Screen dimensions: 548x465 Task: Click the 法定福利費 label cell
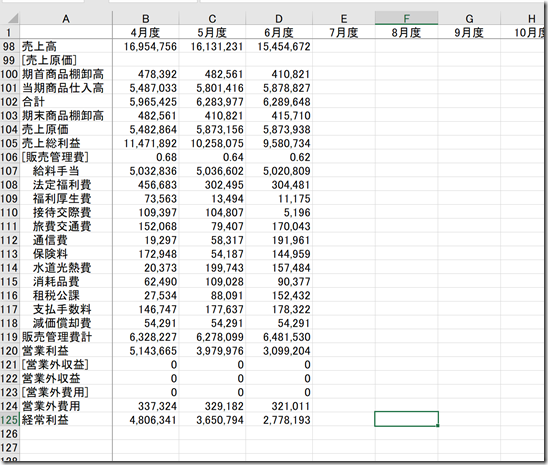pos(66,184)
